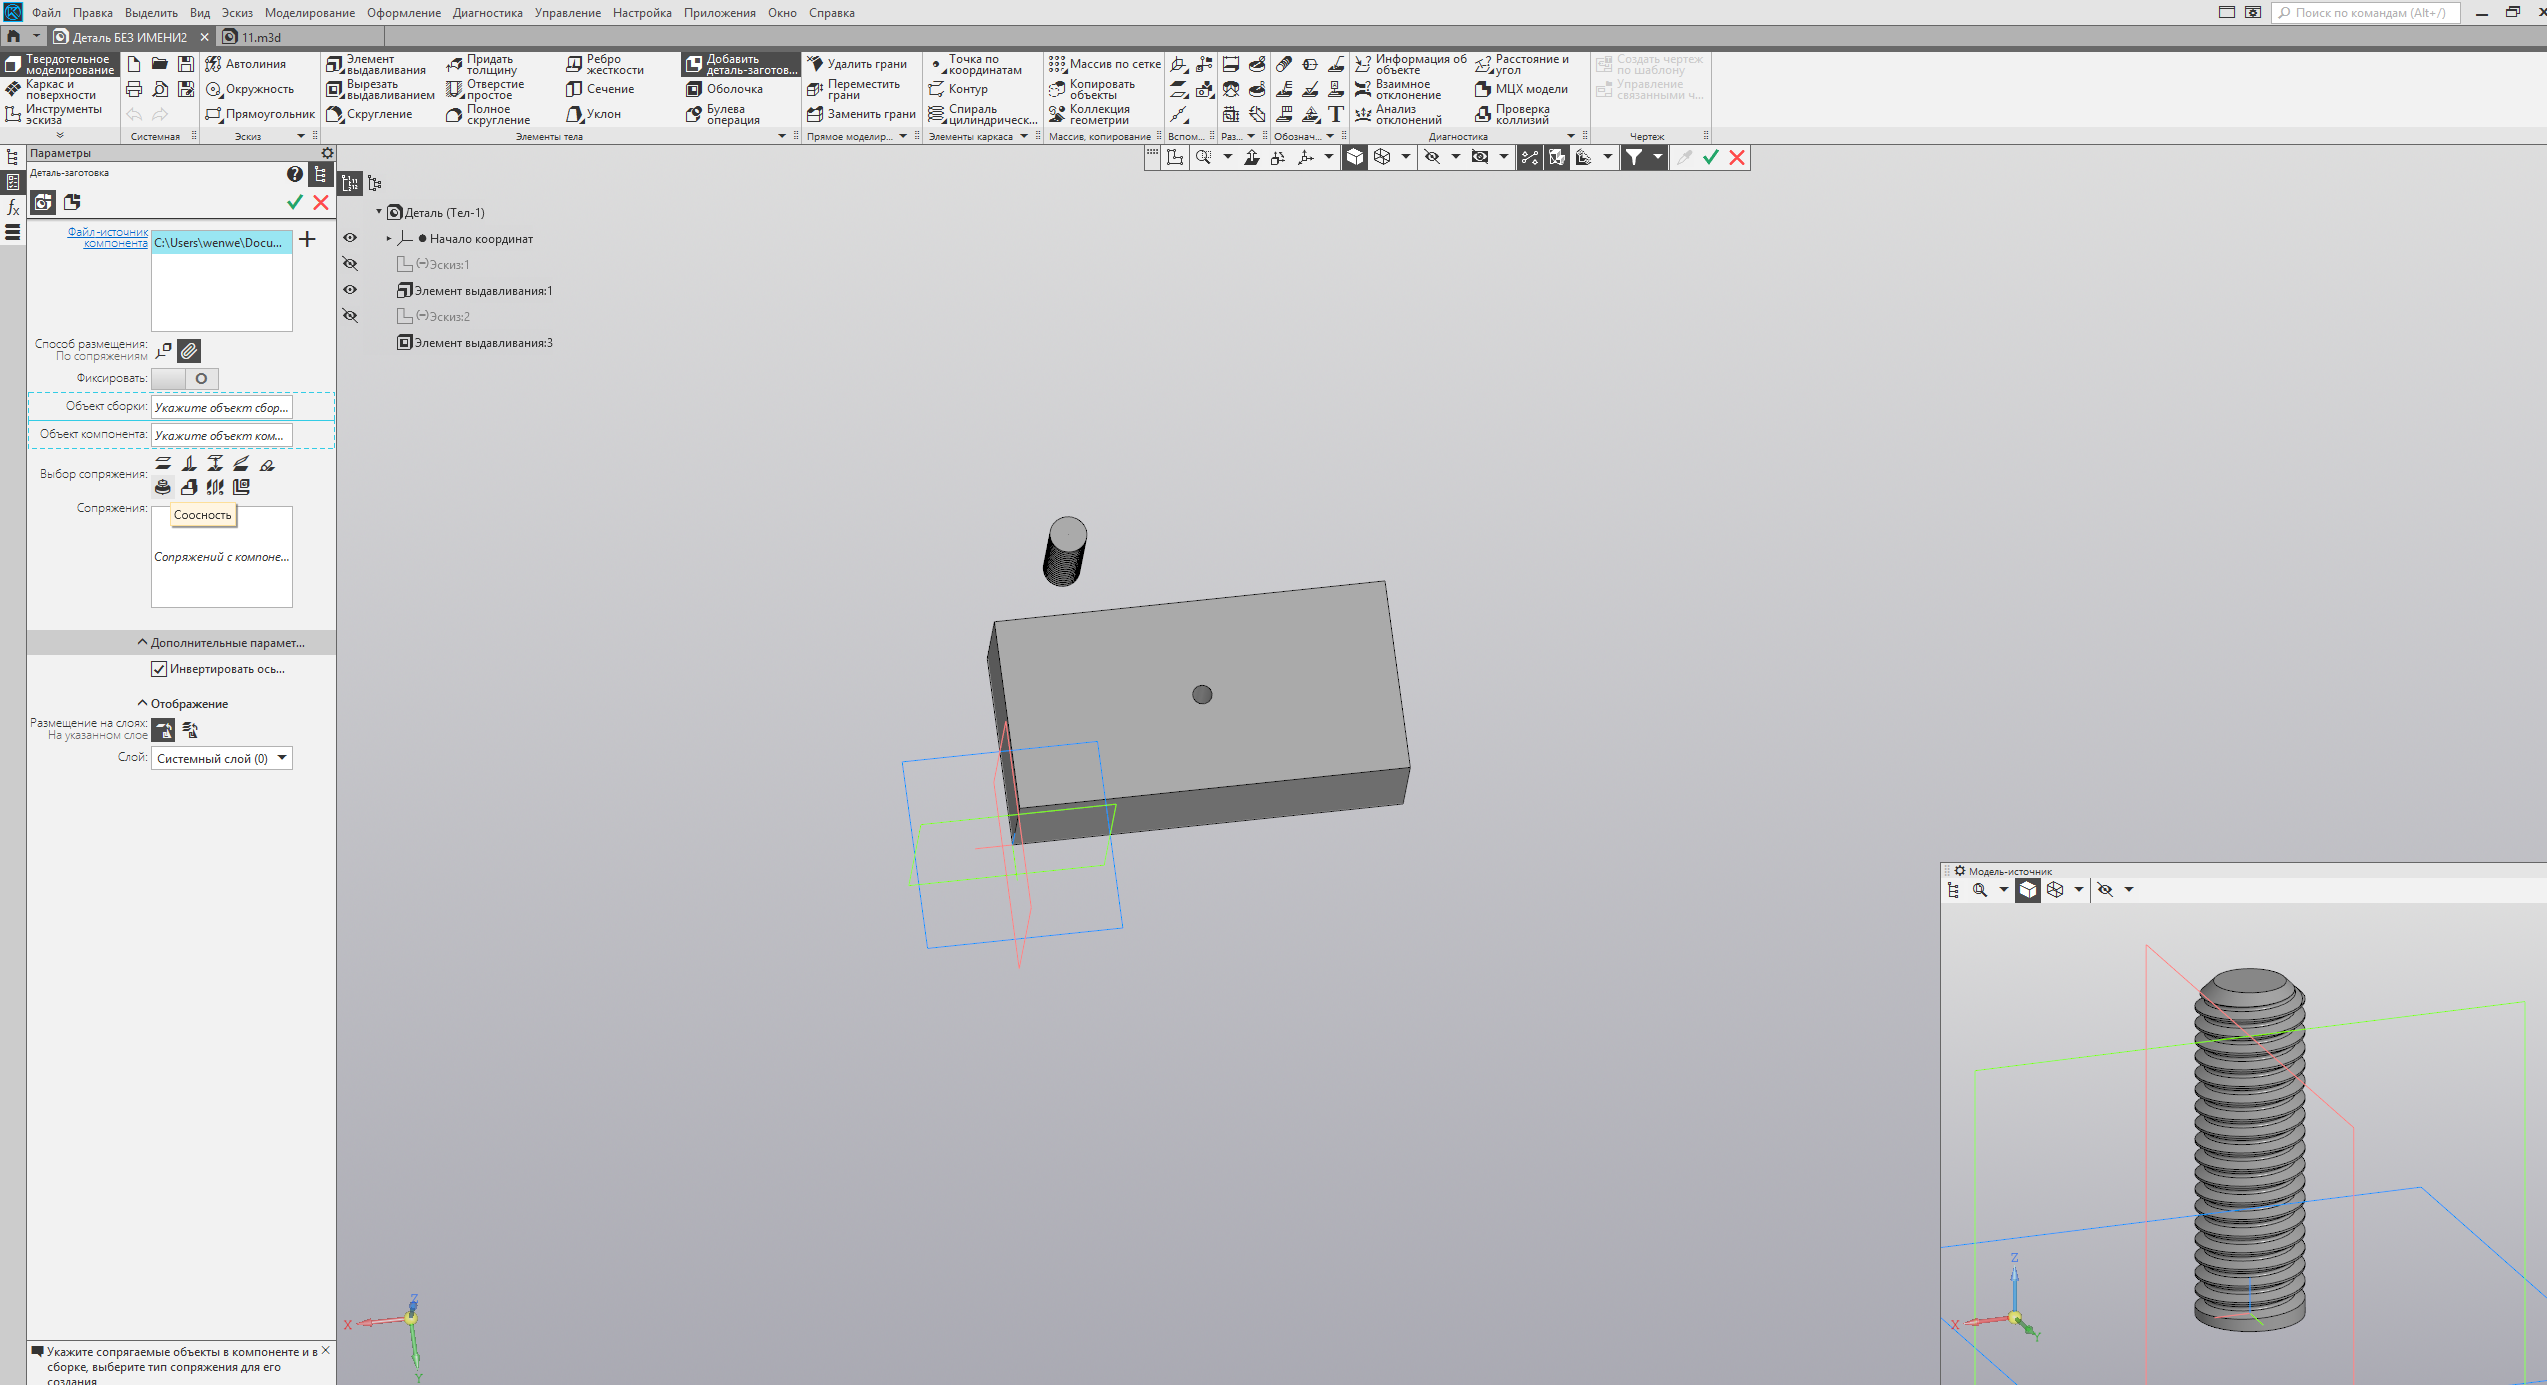This screenshot has height=1385, width=2547.
Task: Open Моделирование menu
Action: point(310,13)
